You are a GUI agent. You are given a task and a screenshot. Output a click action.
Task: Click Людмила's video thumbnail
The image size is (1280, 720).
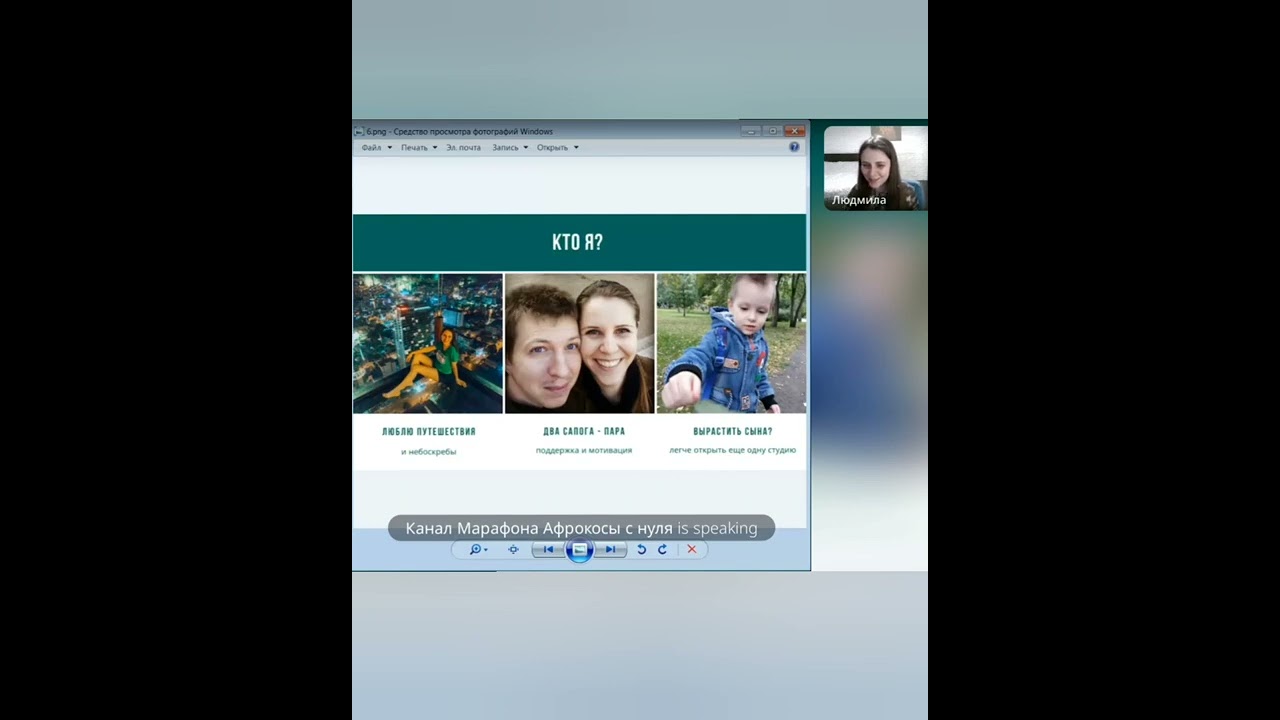pos(875,167)
